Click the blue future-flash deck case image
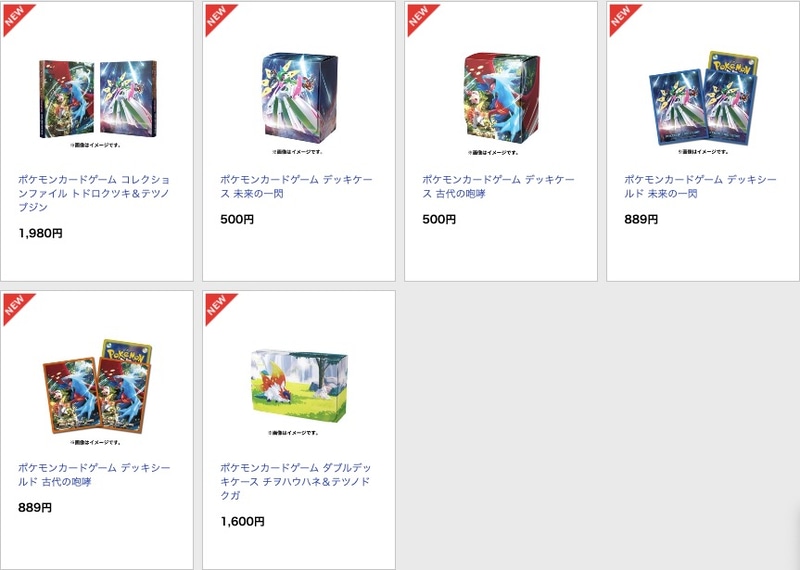800x570 pixels. [299, 97]
